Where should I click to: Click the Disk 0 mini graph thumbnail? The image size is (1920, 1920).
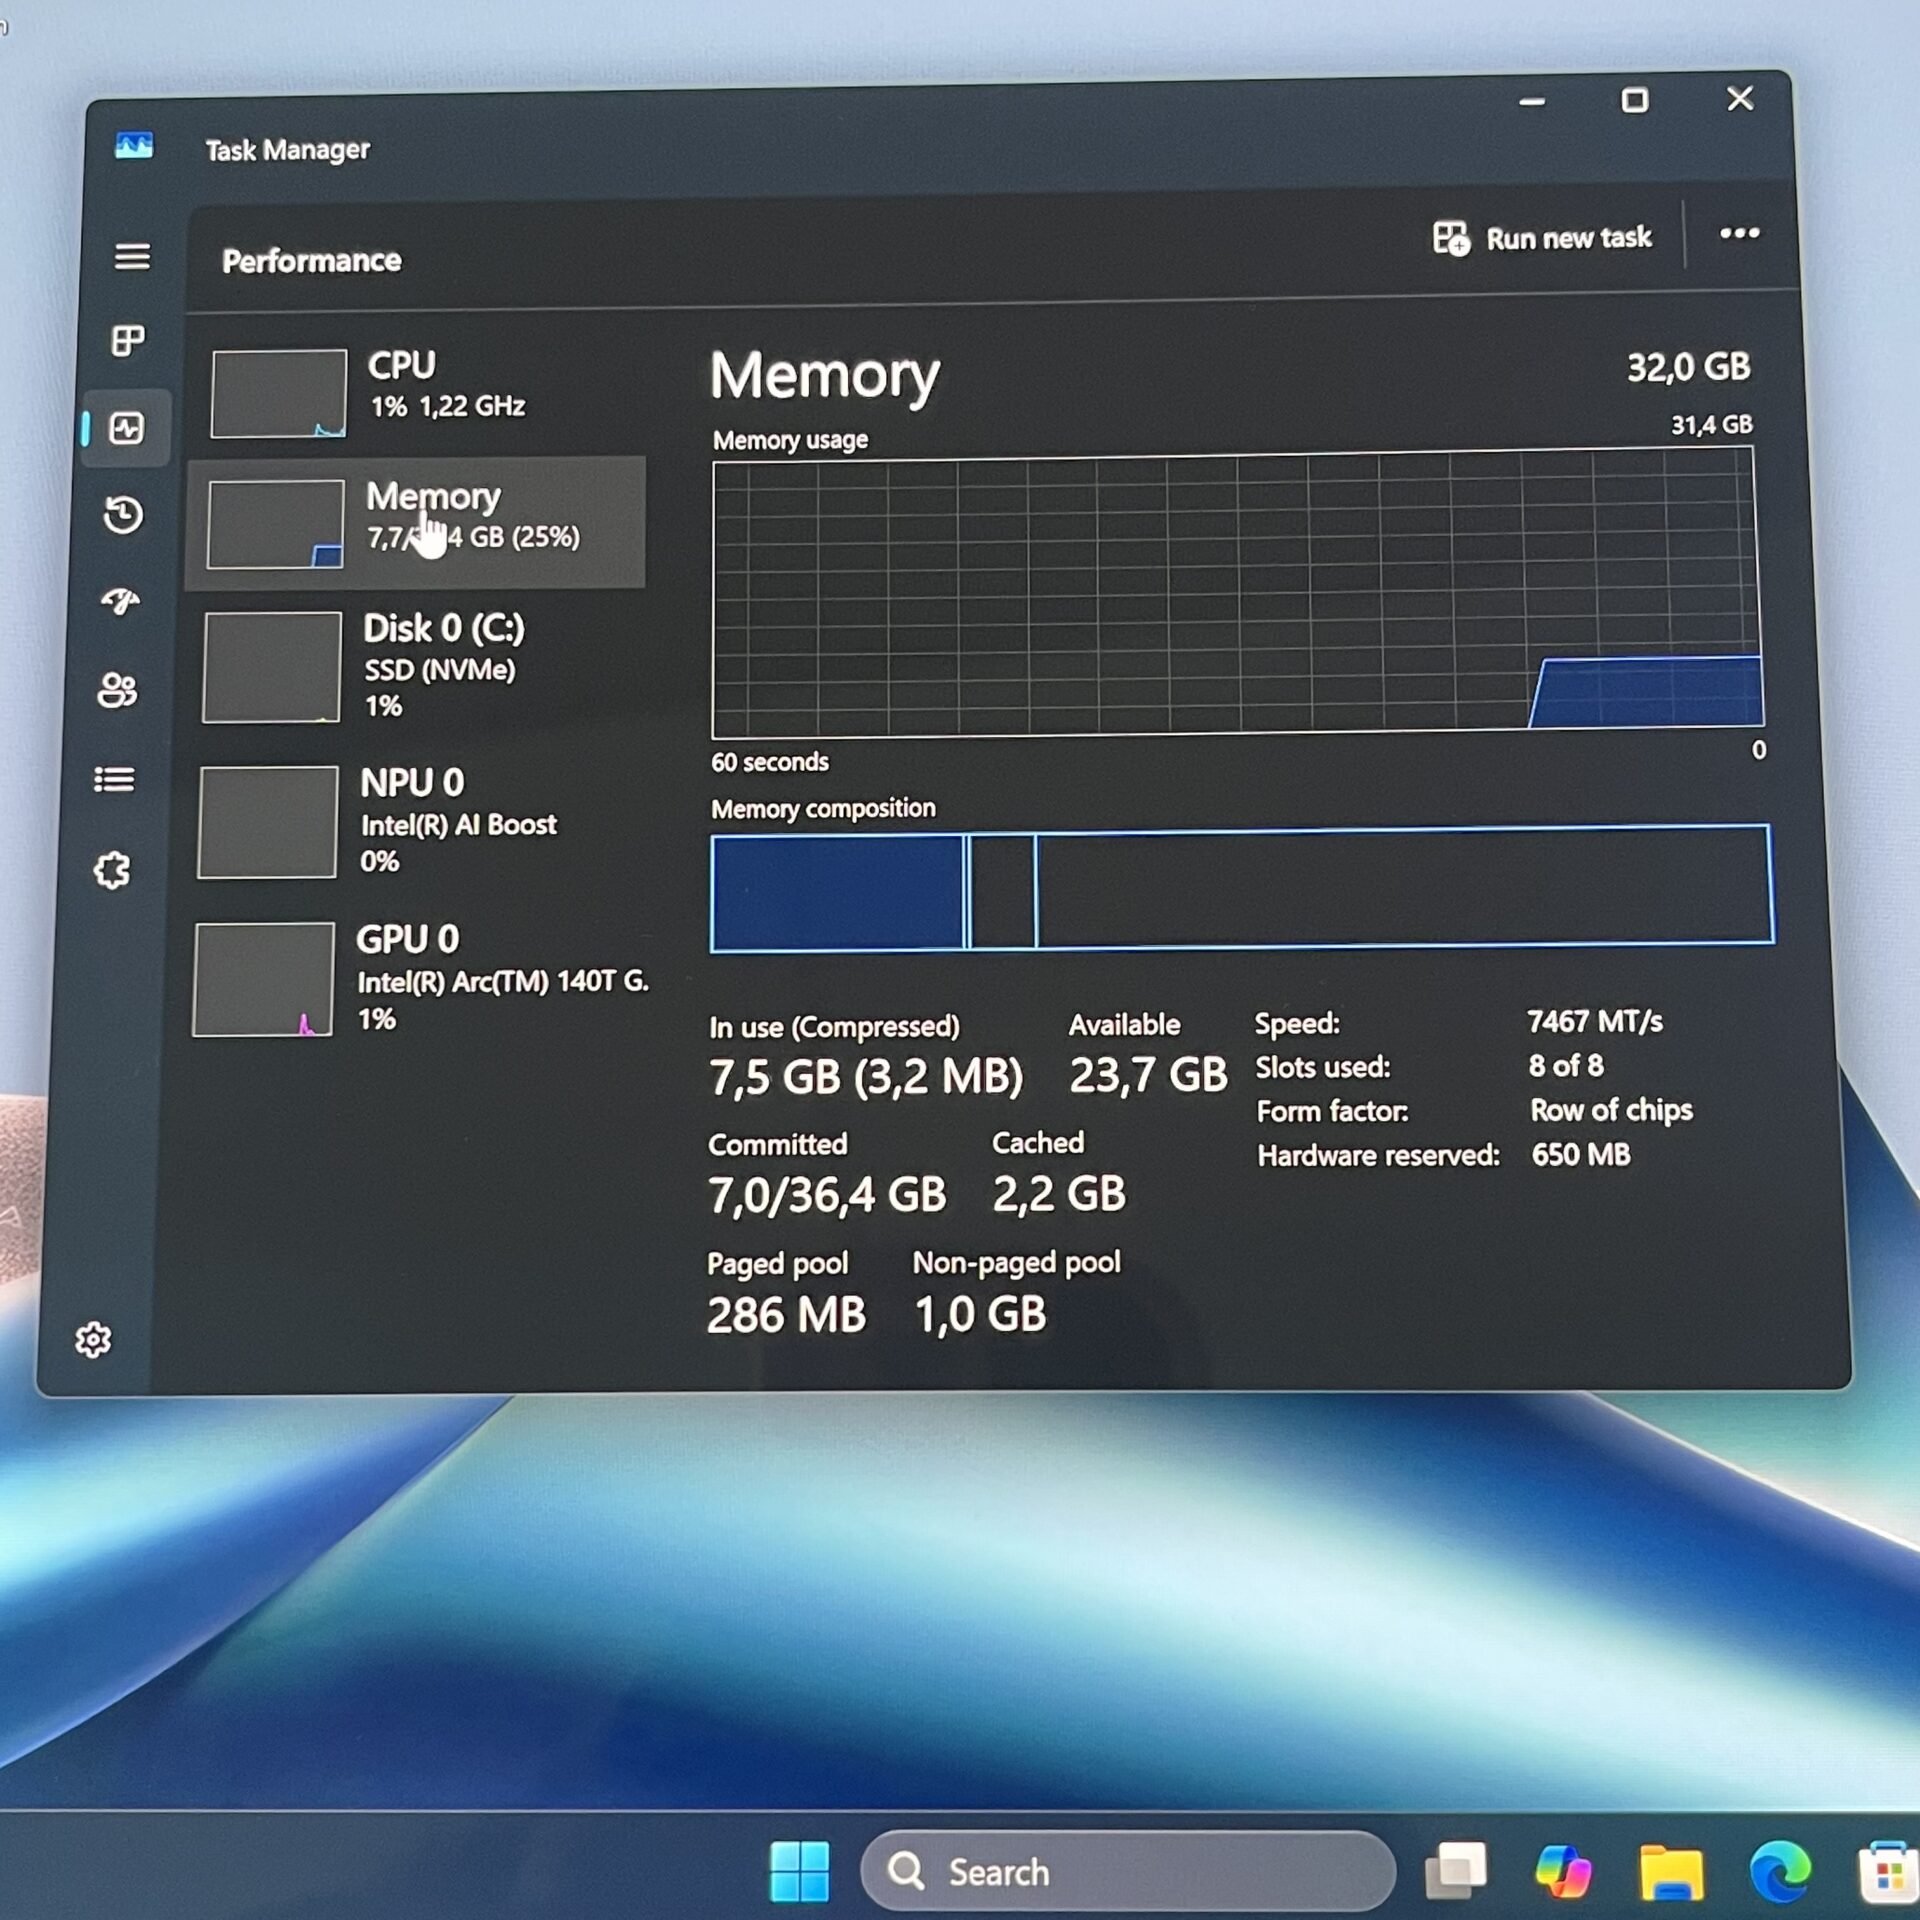tap(271, 667)
